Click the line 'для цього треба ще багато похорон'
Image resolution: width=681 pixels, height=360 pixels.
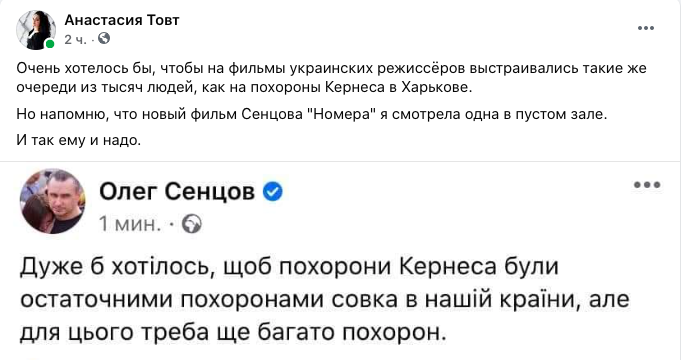click(233, 333)
